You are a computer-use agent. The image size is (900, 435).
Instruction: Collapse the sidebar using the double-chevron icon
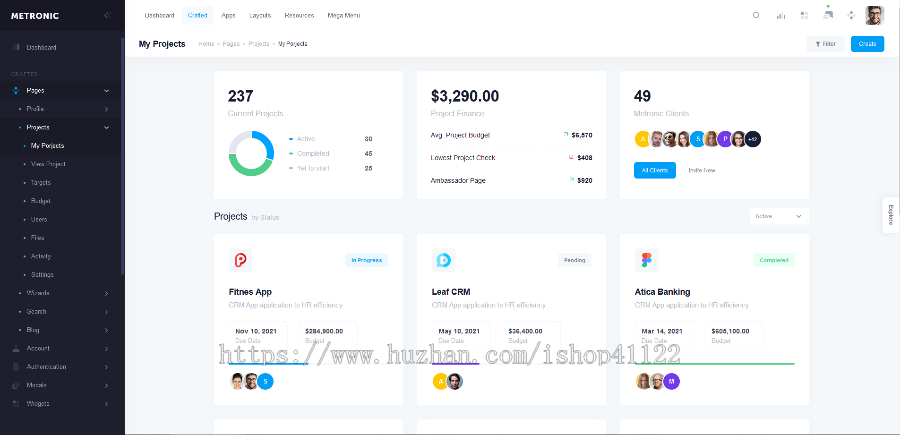(107, 15)
